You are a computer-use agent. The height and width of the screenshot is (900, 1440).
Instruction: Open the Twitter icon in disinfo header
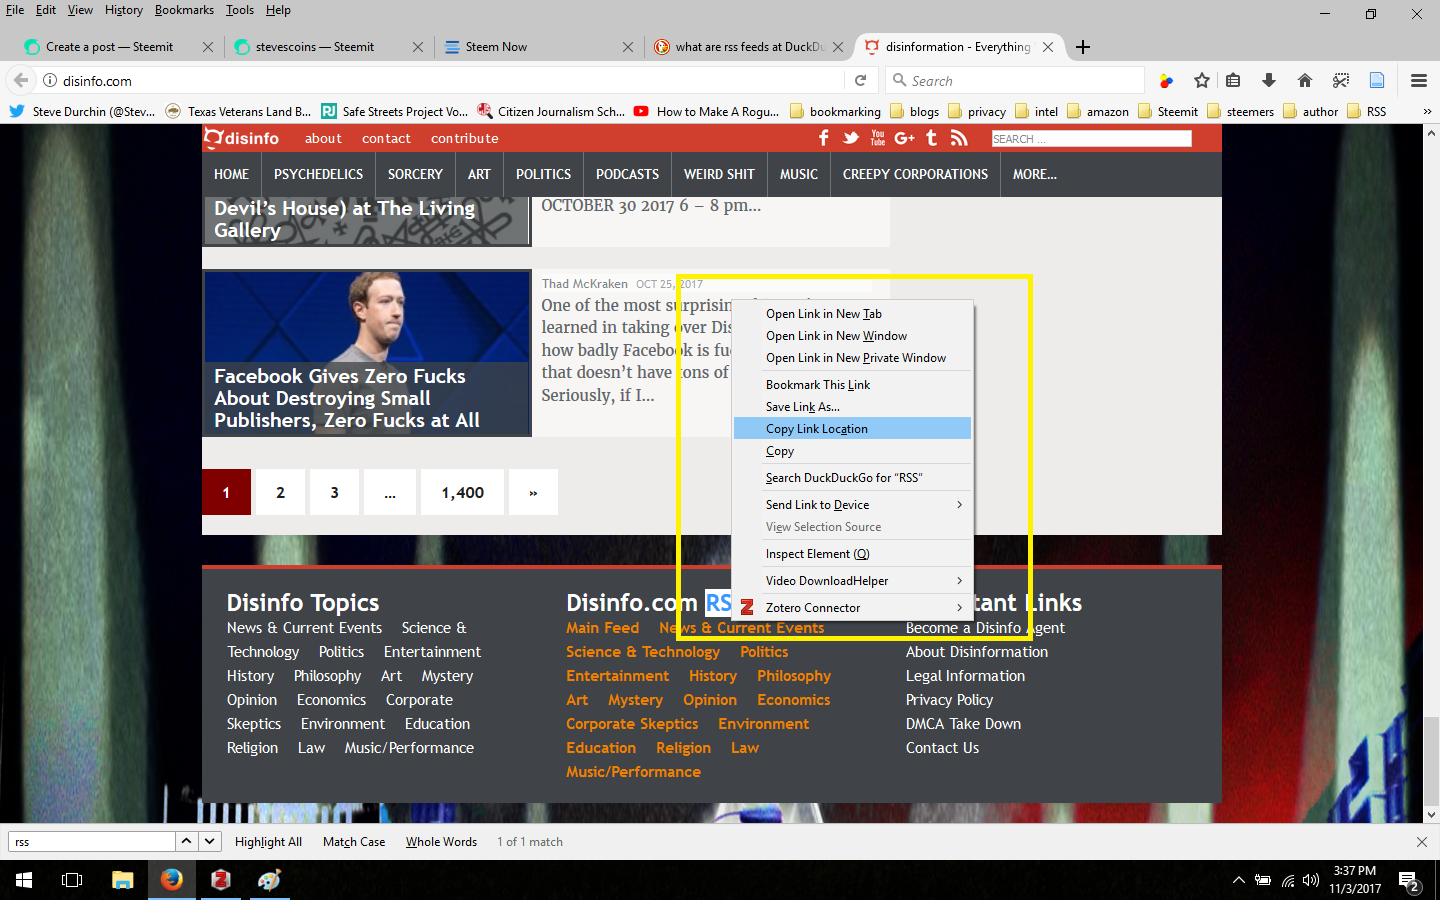(x=851, y=138)
